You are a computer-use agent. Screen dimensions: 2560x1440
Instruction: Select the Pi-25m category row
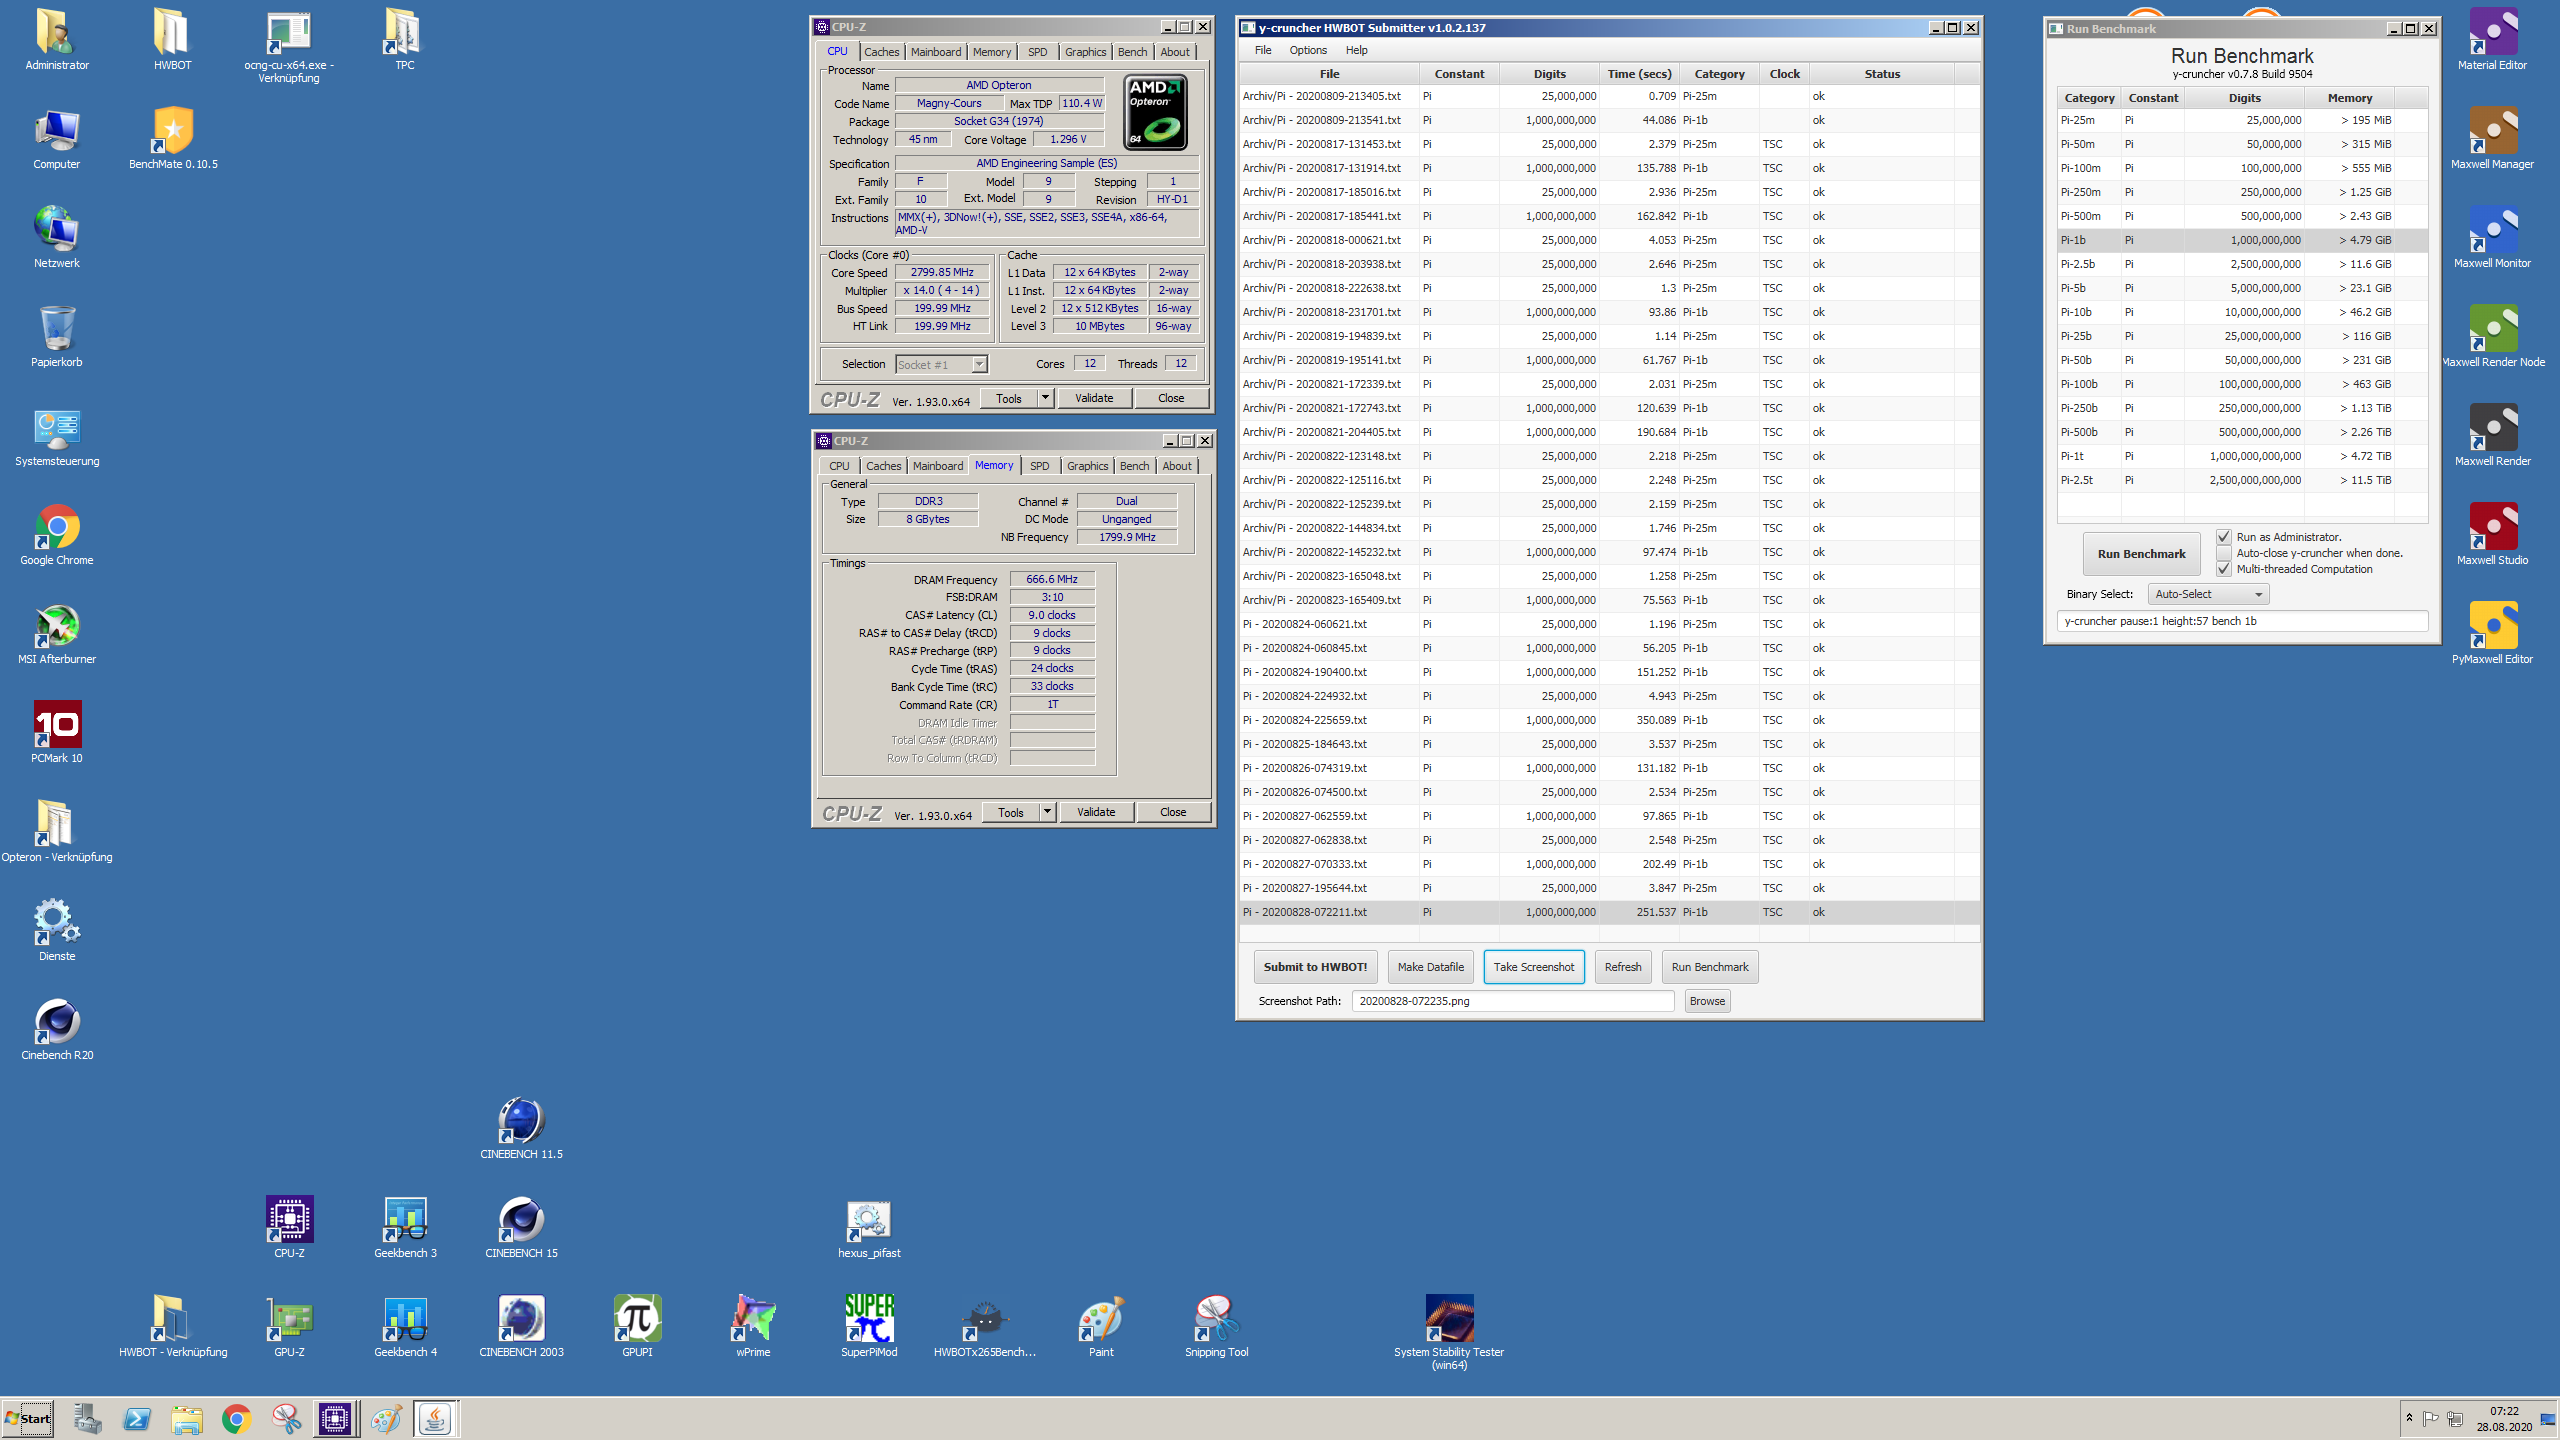click(x=2242, y=120)
